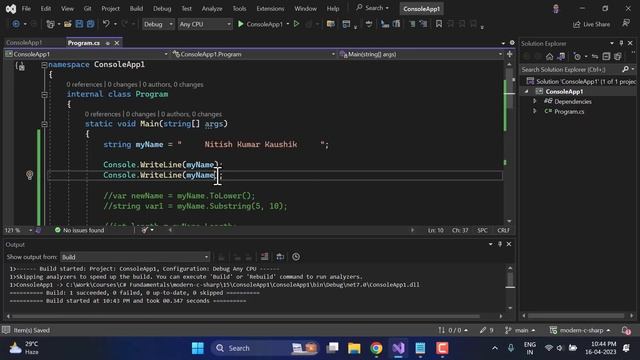Image resolution: width=640 pixels, height=360 pixels.
Task: Collapse all items in Solution Explorer
Action: coord(606,56)
